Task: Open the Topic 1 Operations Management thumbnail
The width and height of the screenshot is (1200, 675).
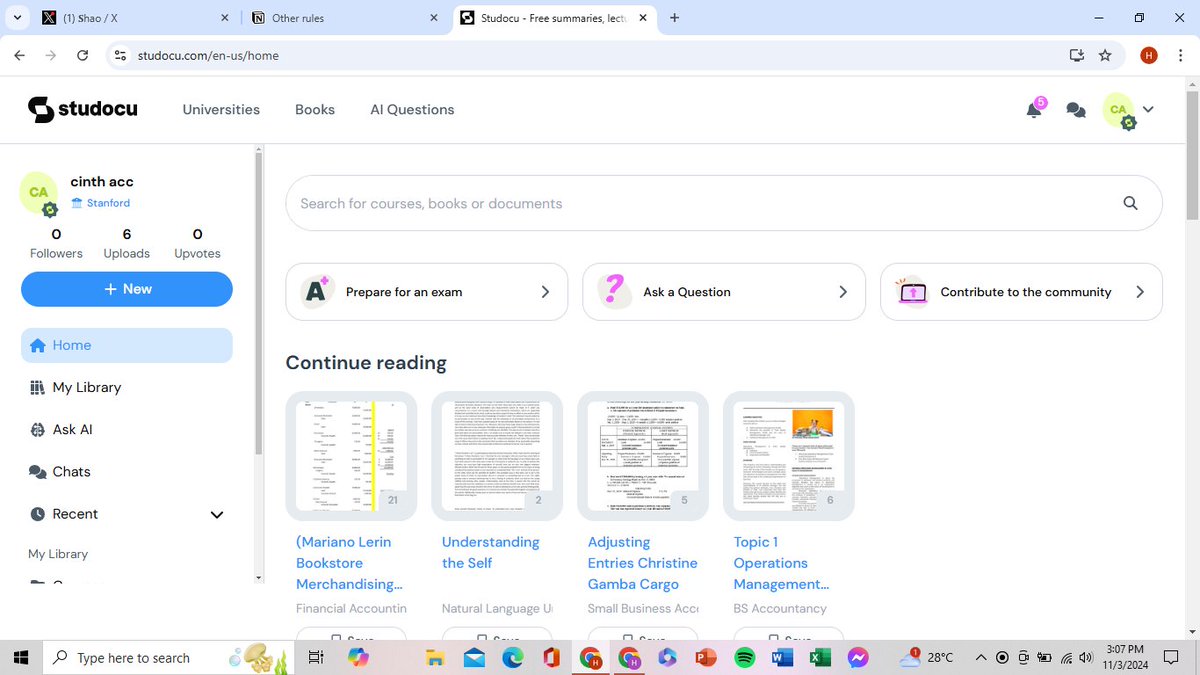Action: [789, 456]
